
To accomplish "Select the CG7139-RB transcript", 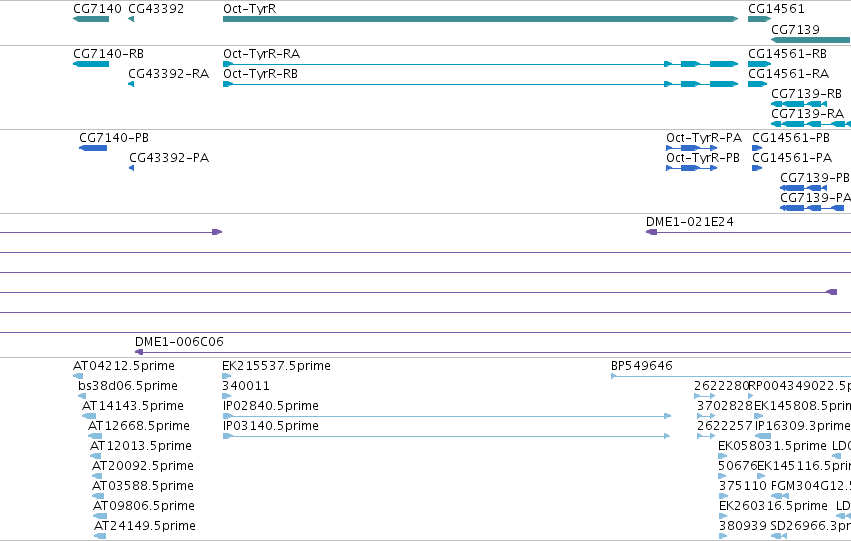I will click(799, 104).
